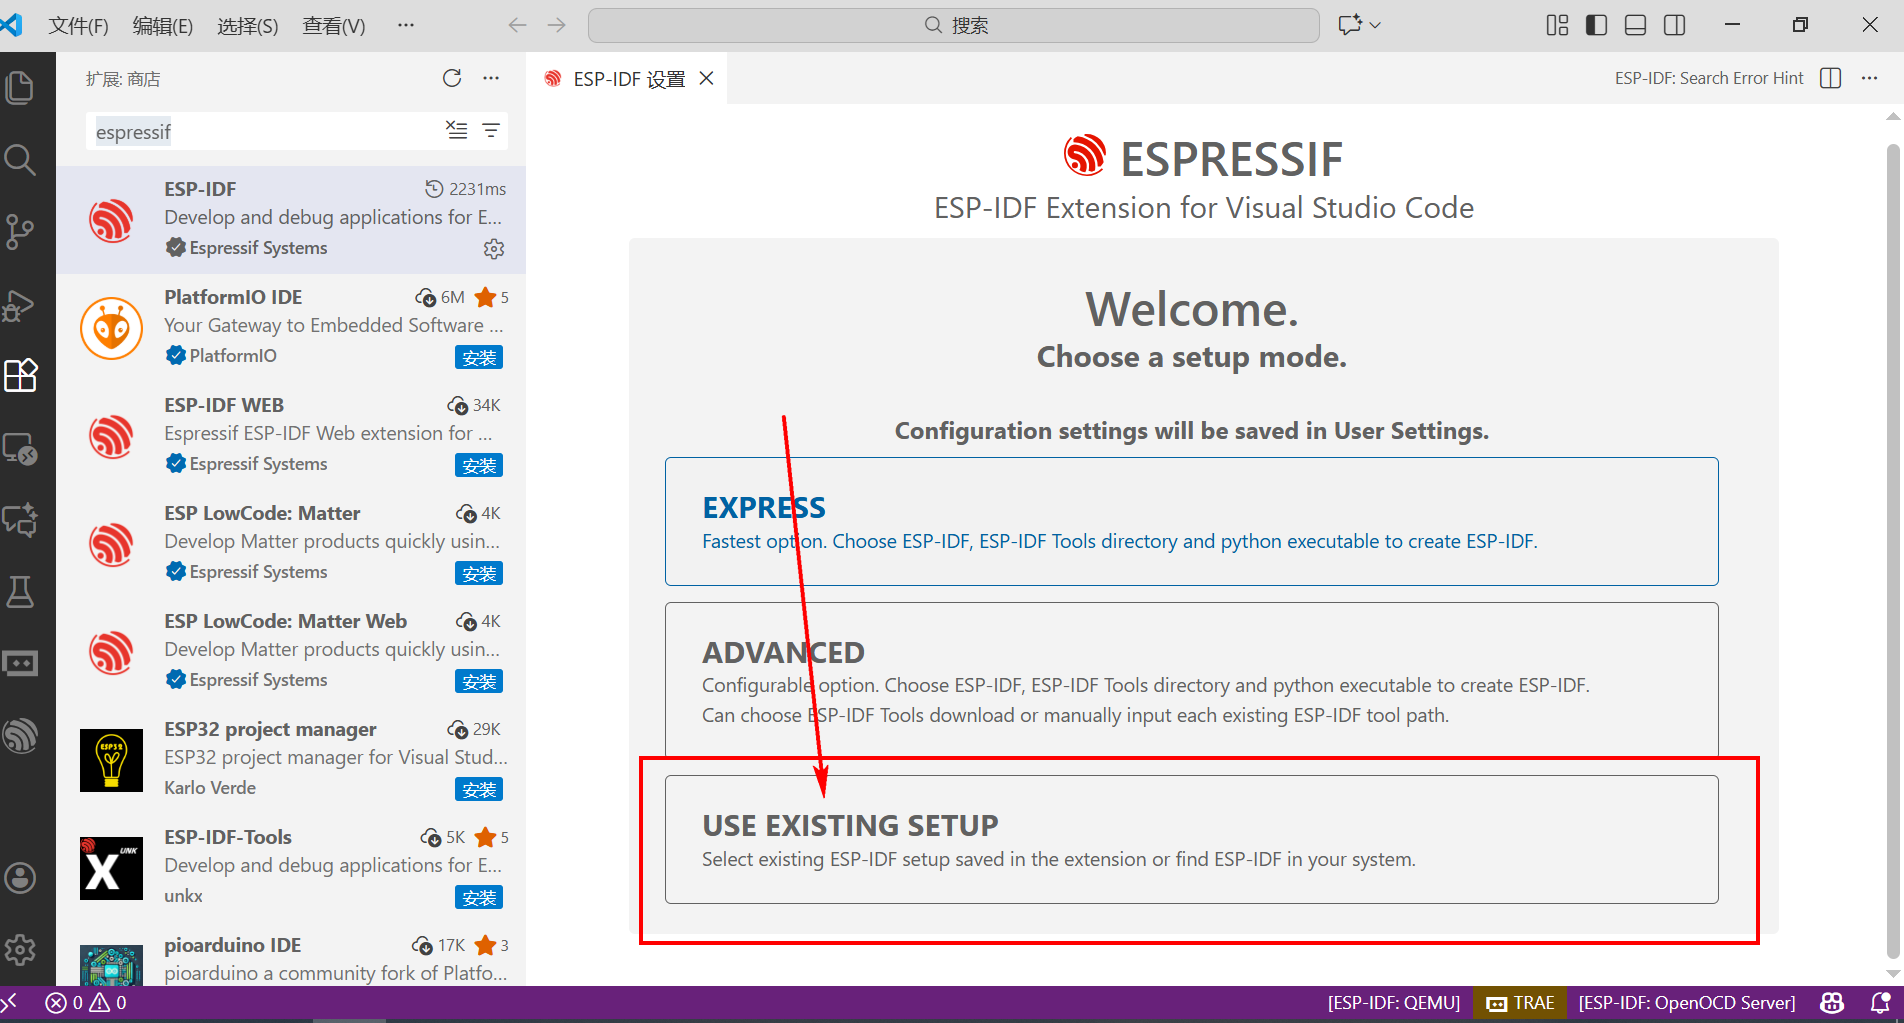Viewport: 1904px width, 1023px height.
Task: Open the Remote Explorer view
Action: coord(20,448)
